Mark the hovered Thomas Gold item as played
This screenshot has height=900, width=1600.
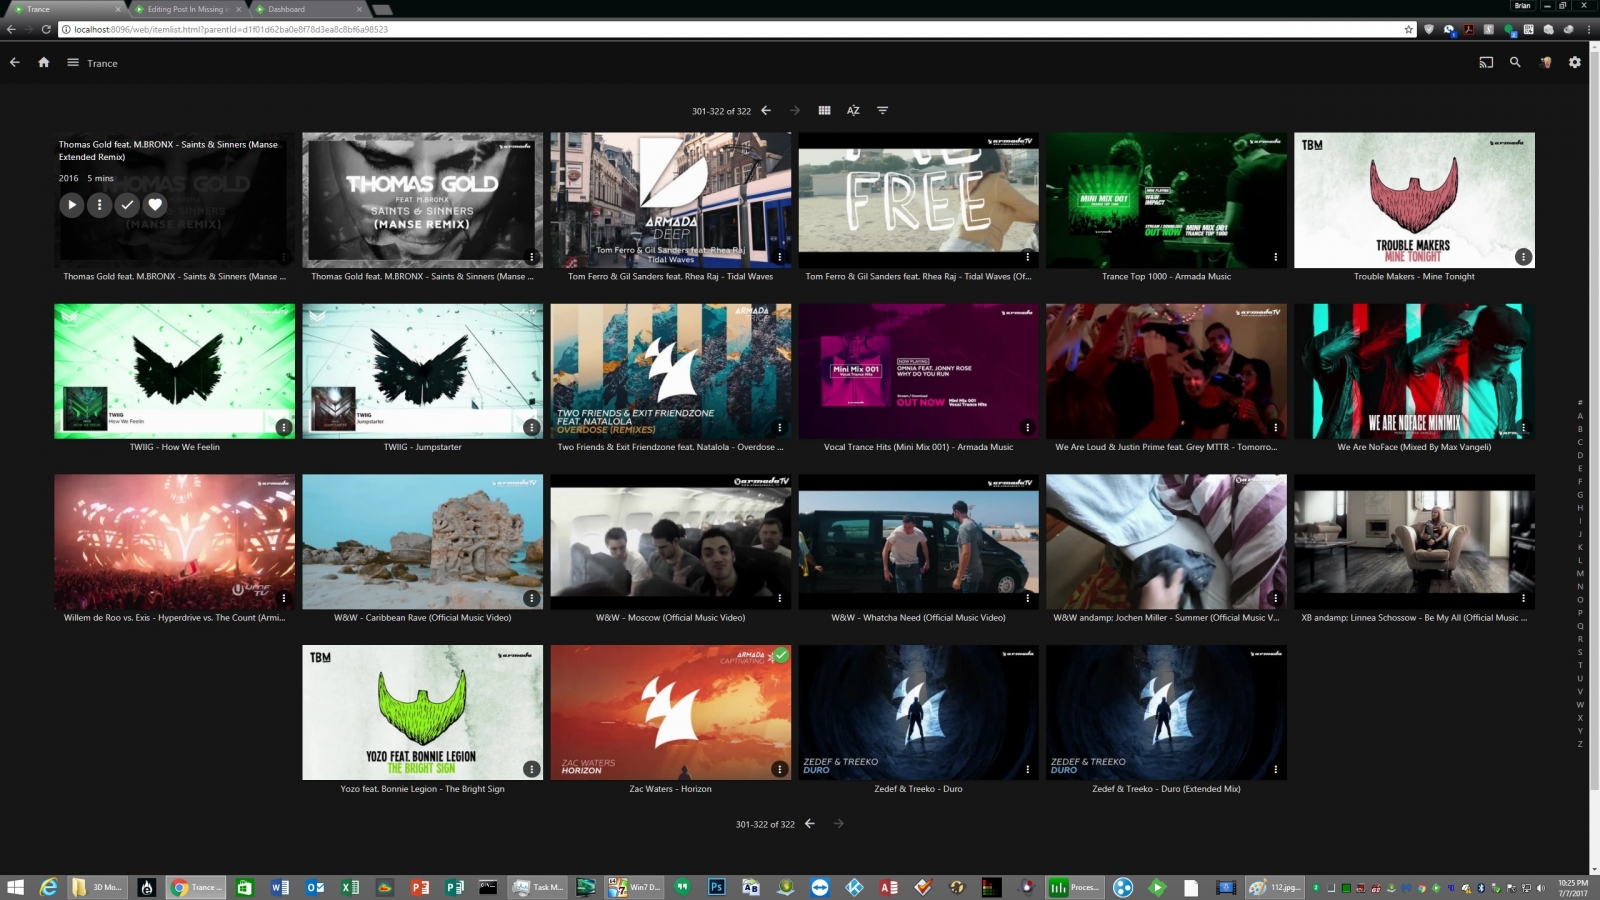127,205
